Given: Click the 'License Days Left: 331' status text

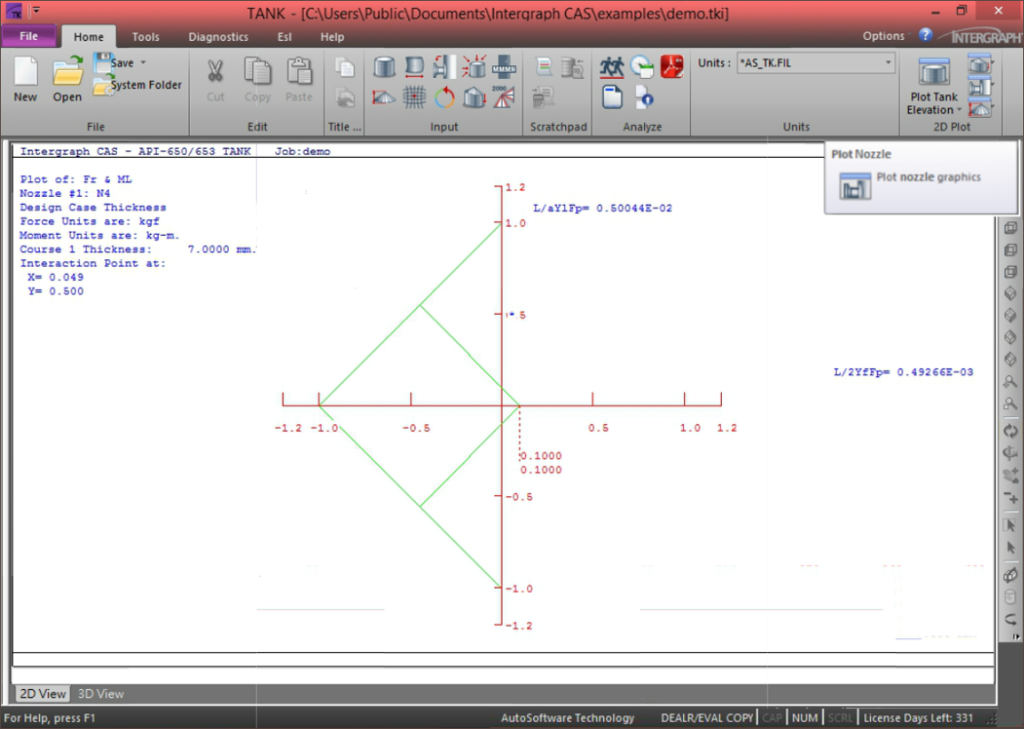Looking at the screenshot, I should (918, 718).
